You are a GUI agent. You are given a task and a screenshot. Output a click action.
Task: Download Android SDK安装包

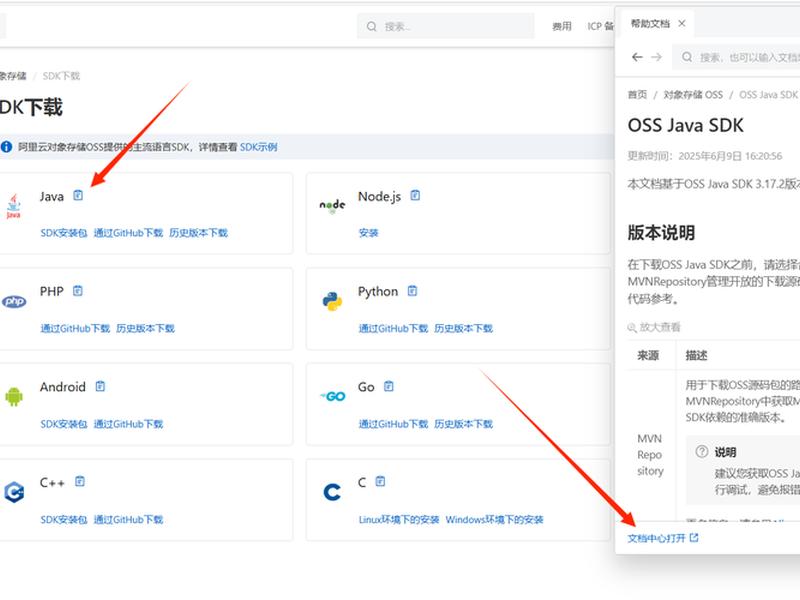pos(64,424)
